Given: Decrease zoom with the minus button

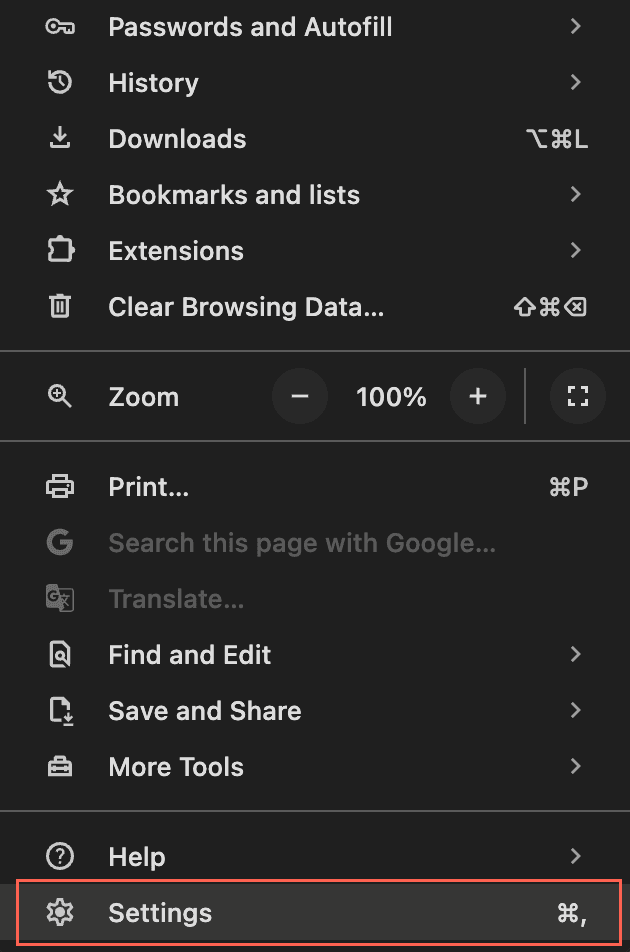Looking at the screenshot, I should [x=300, y=396].
